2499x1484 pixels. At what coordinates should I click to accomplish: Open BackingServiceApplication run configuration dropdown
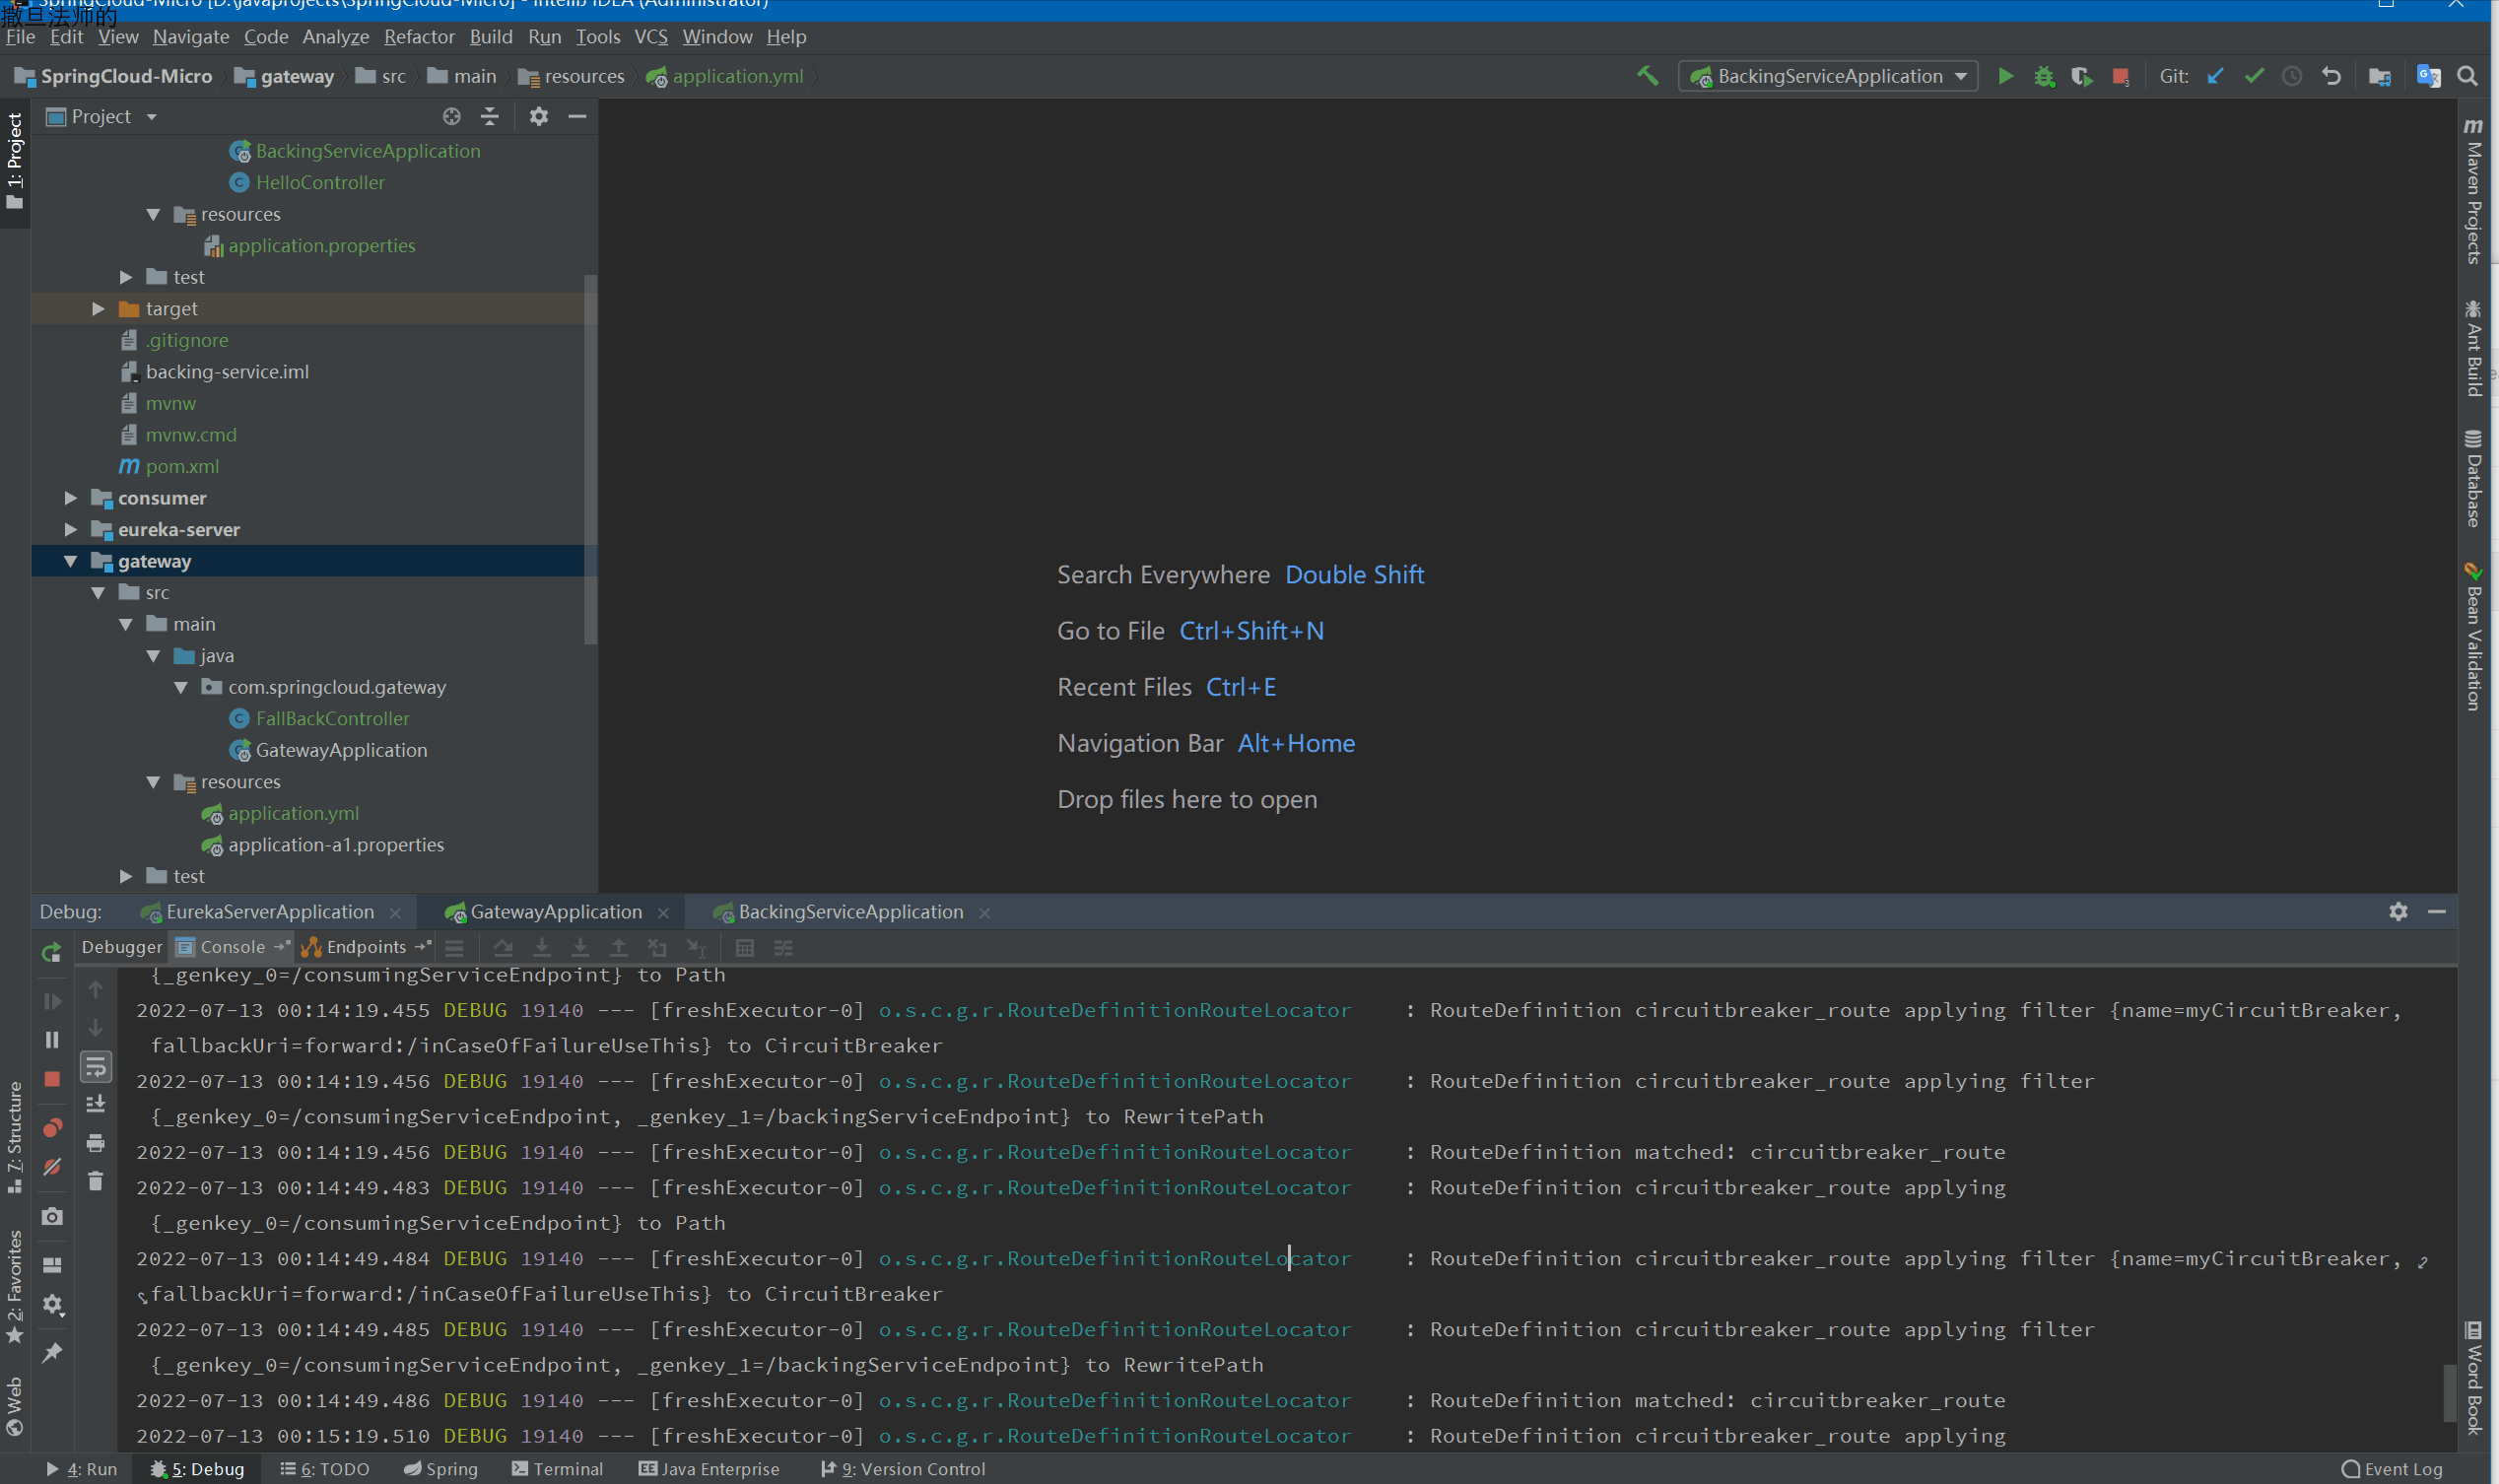[x=1828, y=76]
